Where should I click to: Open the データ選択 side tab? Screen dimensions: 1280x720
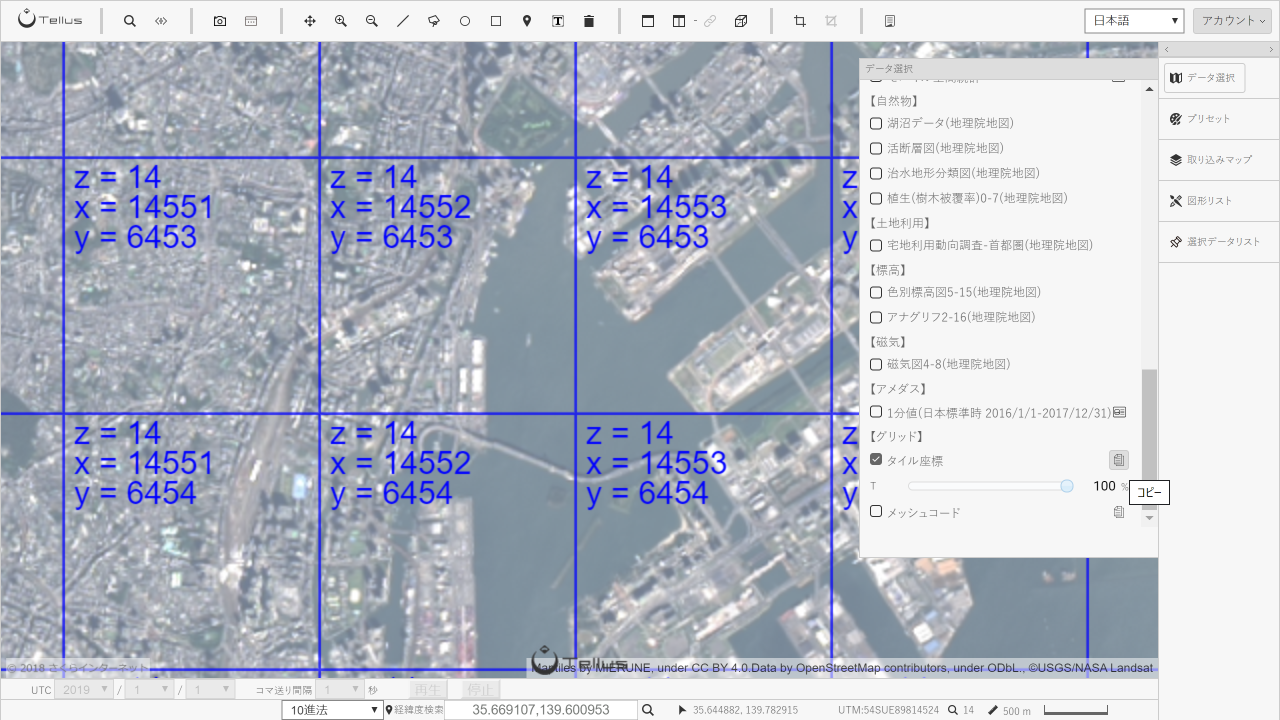point(1204,78)
